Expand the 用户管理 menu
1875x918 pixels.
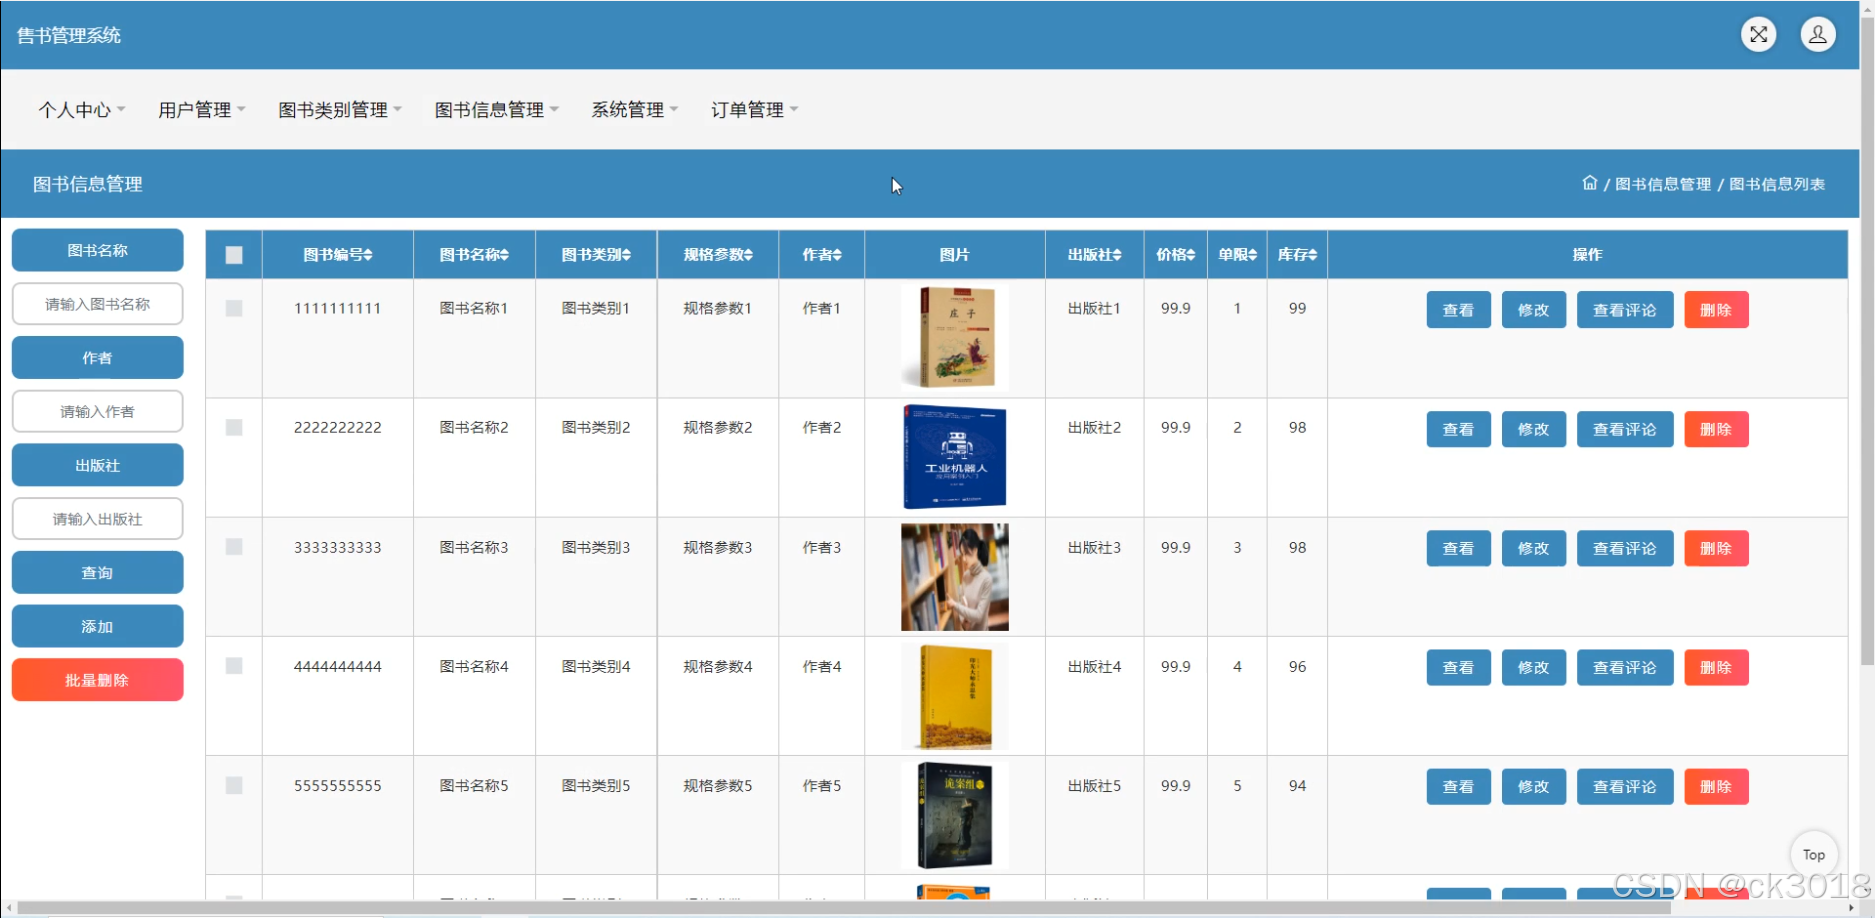201,109
